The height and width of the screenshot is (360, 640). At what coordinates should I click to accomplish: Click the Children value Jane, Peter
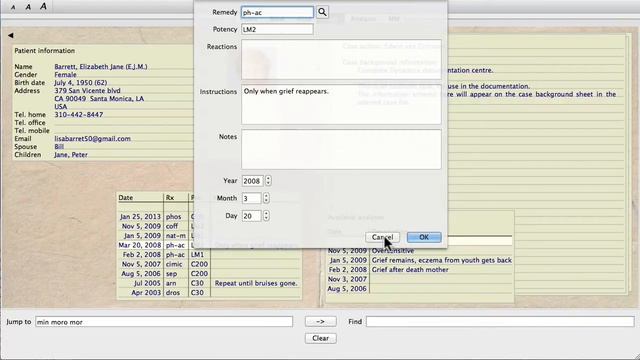[x=71, y=155]
